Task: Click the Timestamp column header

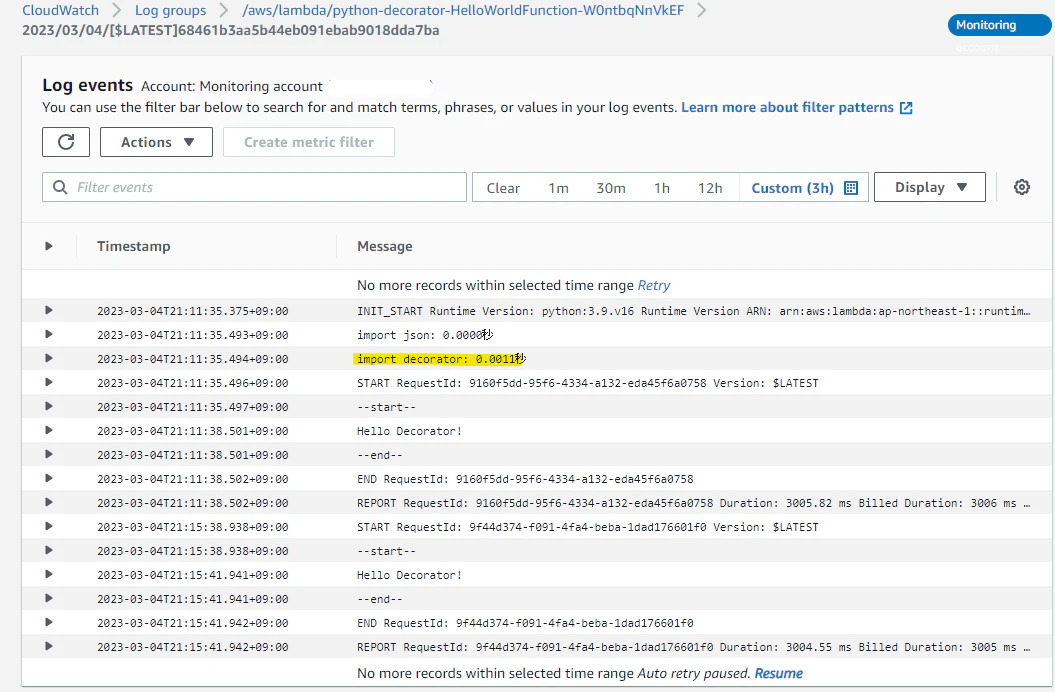Action: pos(133,246)
